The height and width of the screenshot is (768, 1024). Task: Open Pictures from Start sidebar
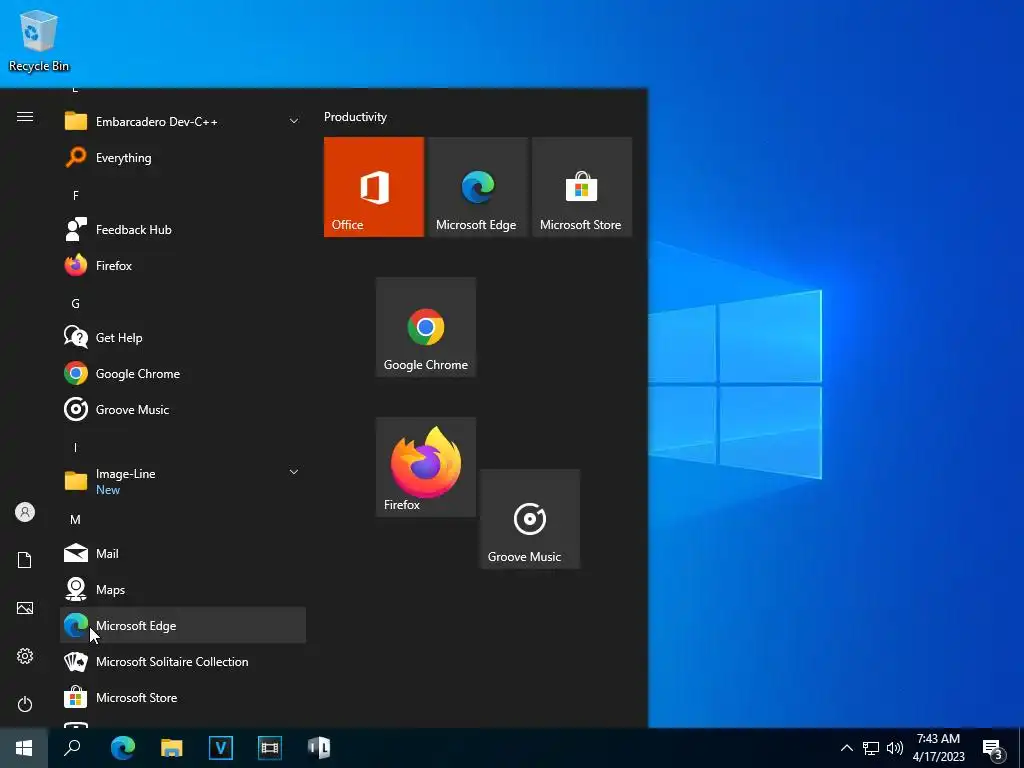pyautogui.click(x=25, y=608)
